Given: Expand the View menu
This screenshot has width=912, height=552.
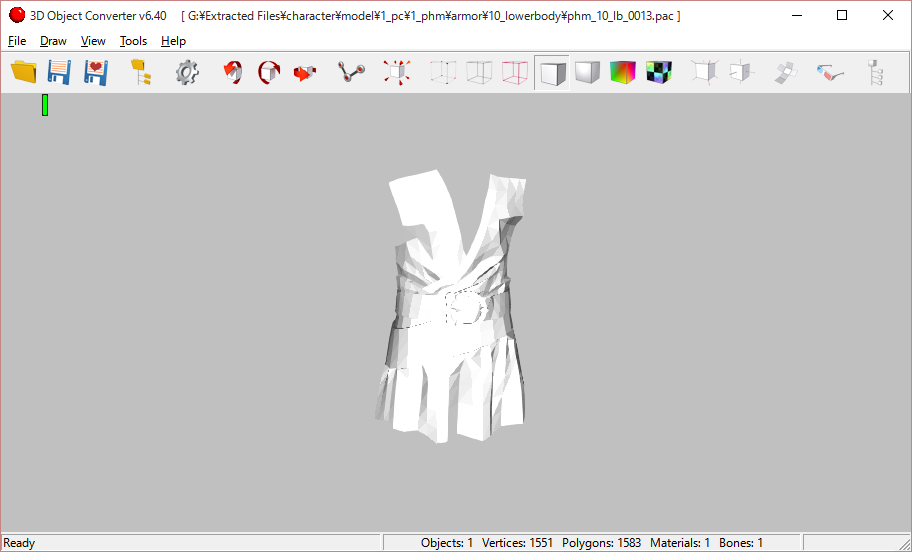Looking at the screenshot, I should tap(93, 41).
